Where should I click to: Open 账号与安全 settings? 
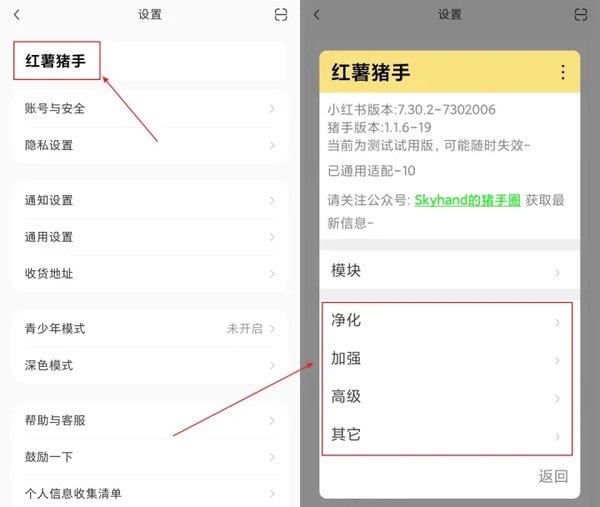click(149, 109)
